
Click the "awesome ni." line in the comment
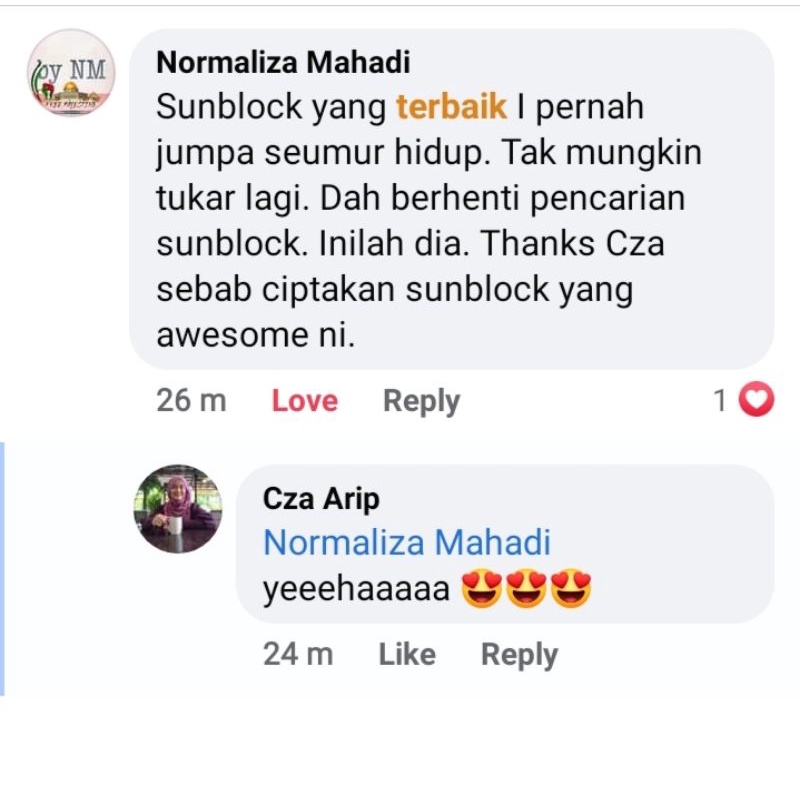[256, 335]
